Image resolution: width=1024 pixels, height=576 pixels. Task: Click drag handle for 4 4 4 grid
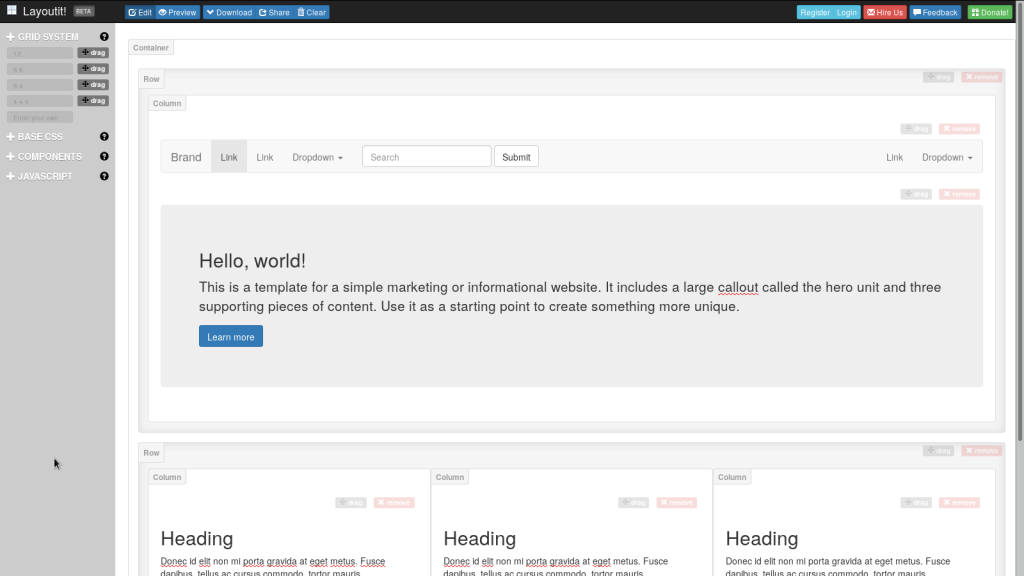click(x=93, y=101)
